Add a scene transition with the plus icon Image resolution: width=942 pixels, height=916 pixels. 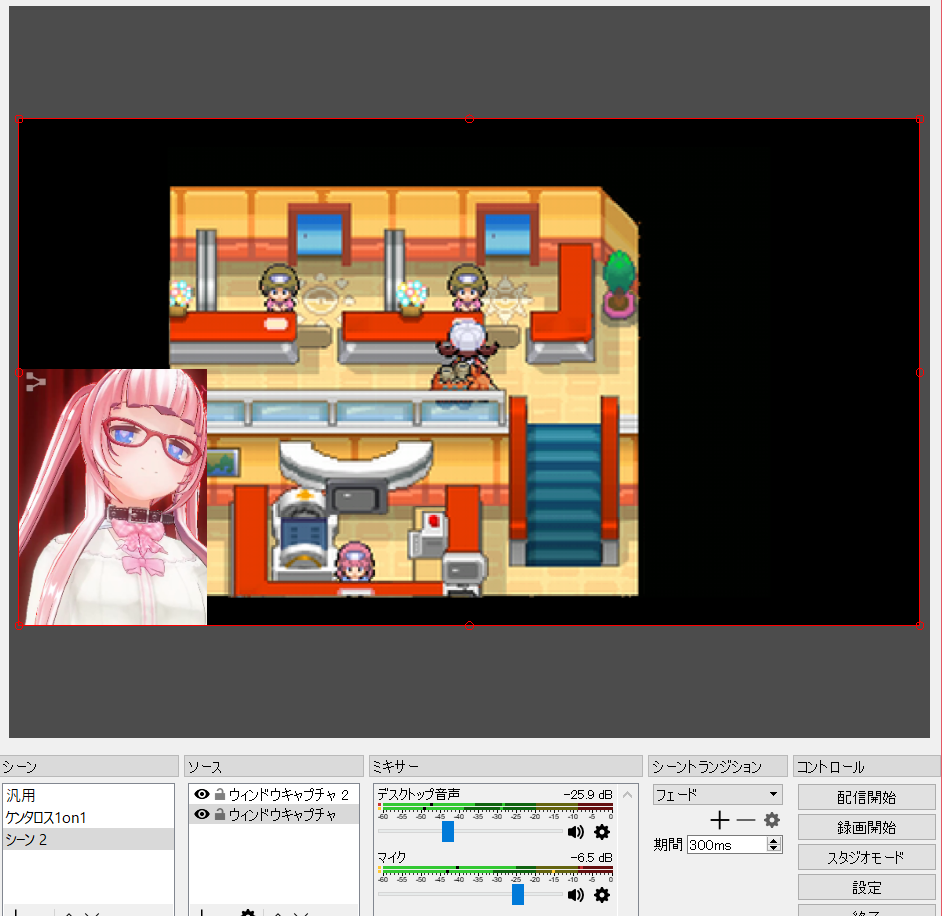click(x=720, y=820)
